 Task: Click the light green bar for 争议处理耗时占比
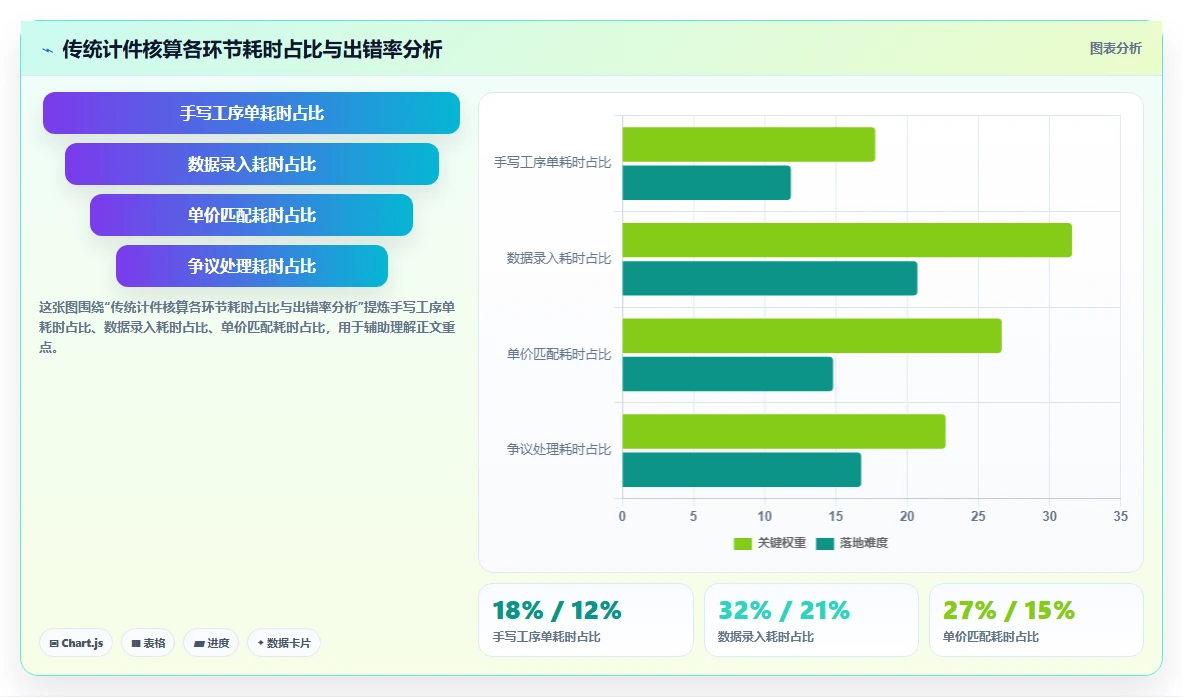(784, 431)
